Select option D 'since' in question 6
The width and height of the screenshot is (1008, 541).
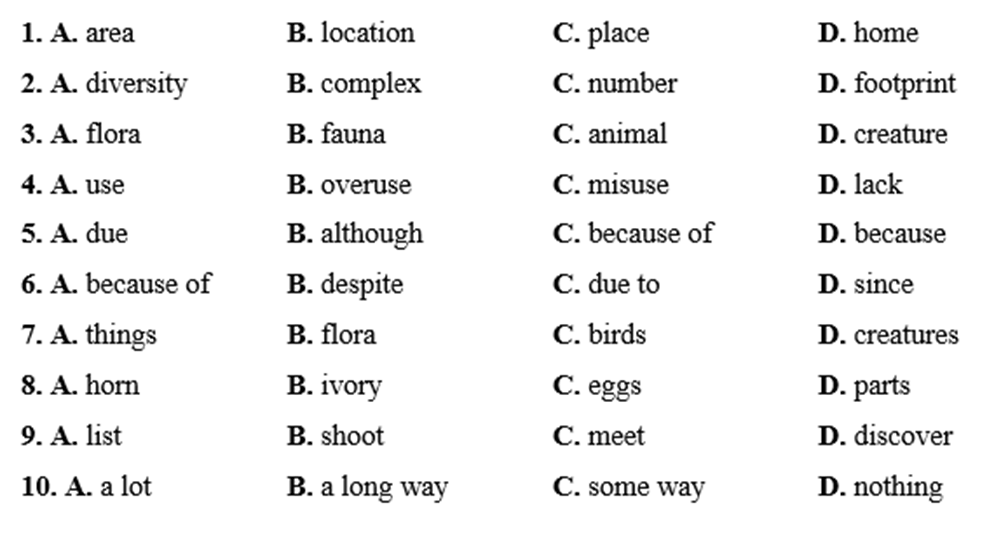click(x=883, y=285)
